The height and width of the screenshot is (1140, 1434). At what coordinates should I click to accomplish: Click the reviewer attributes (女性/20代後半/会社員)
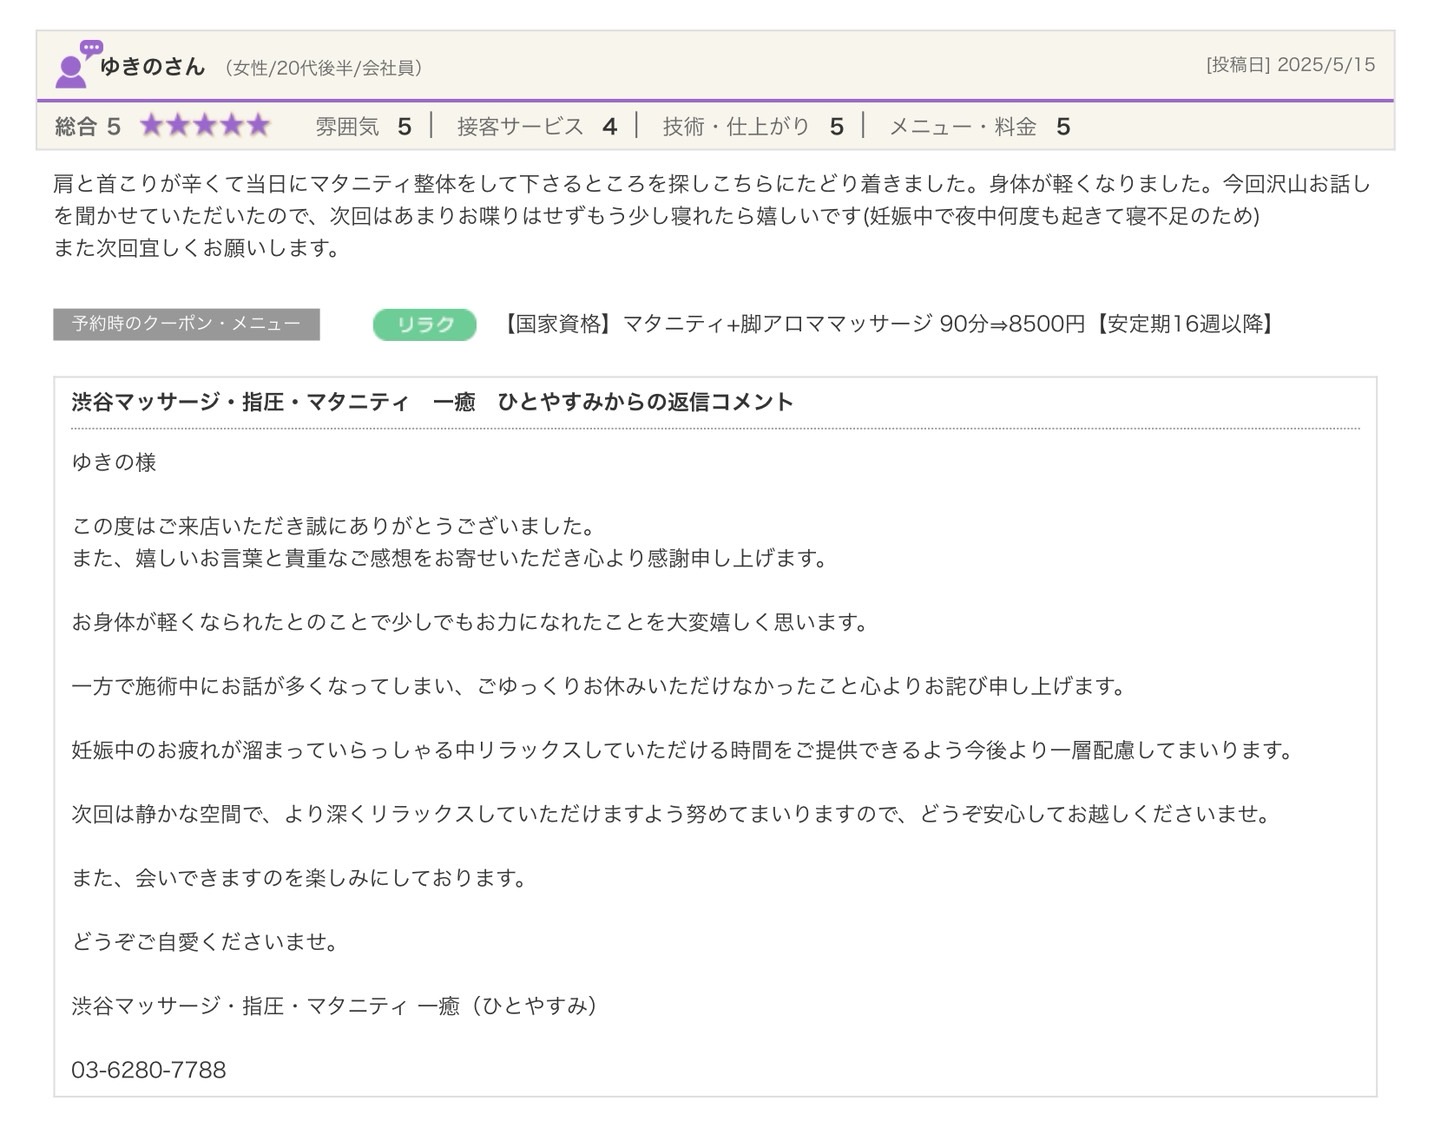pyautogui.click(x=324, y=68)
